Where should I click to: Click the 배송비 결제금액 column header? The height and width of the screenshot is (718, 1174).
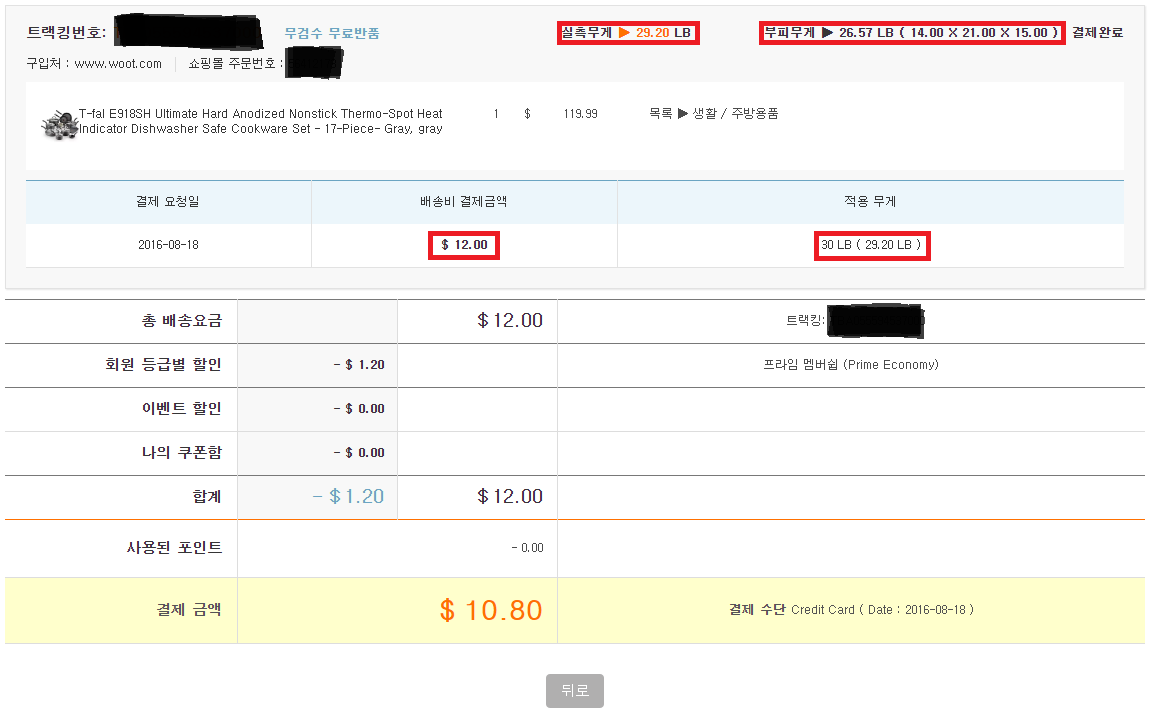pyautogui.click(x=464, y=201)
